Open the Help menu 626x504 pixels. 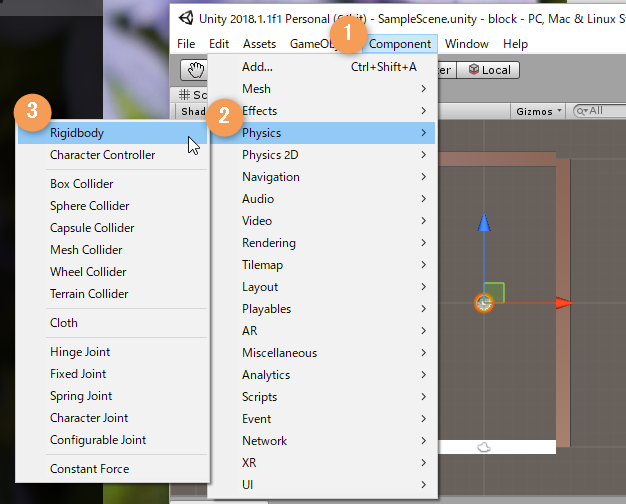pyautogui.click(x=515, y=44)
